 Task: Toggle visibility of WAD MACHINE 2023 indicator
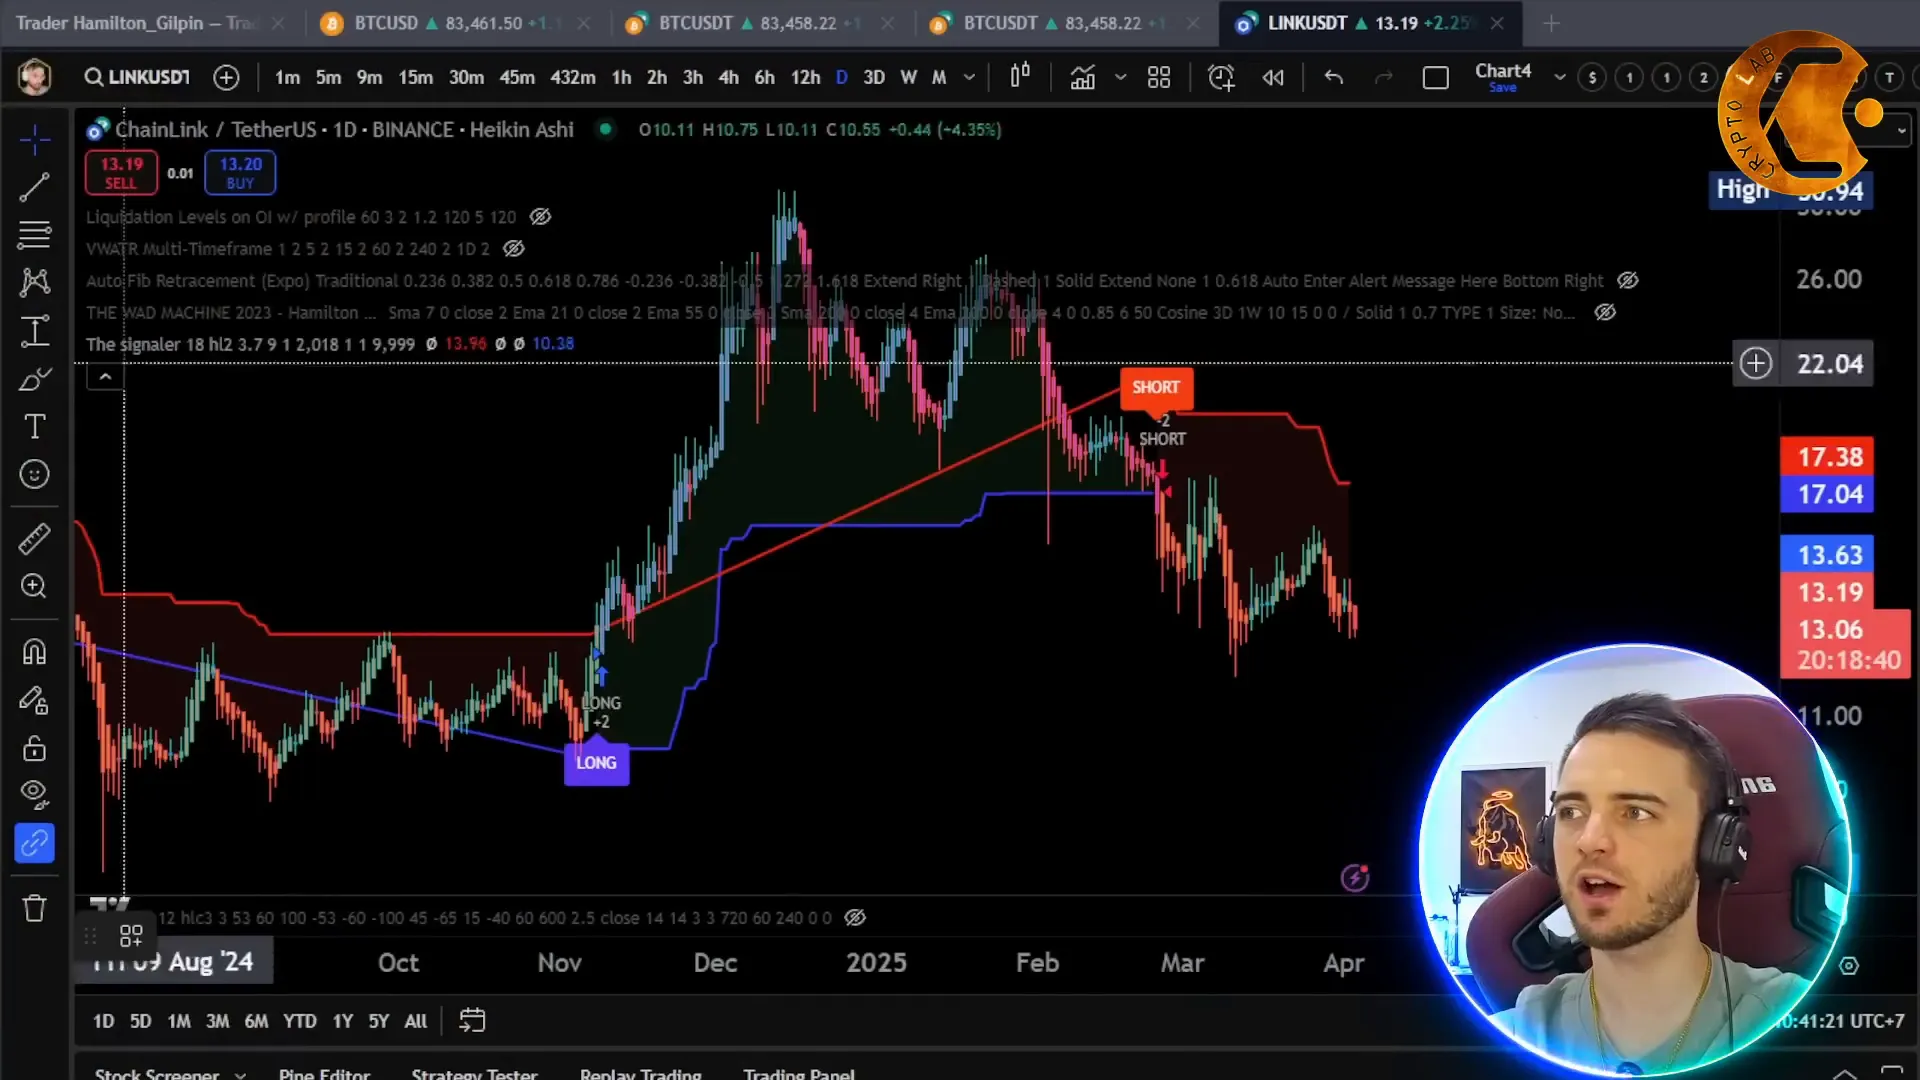pyautogui.click(x=1605, y=313)
